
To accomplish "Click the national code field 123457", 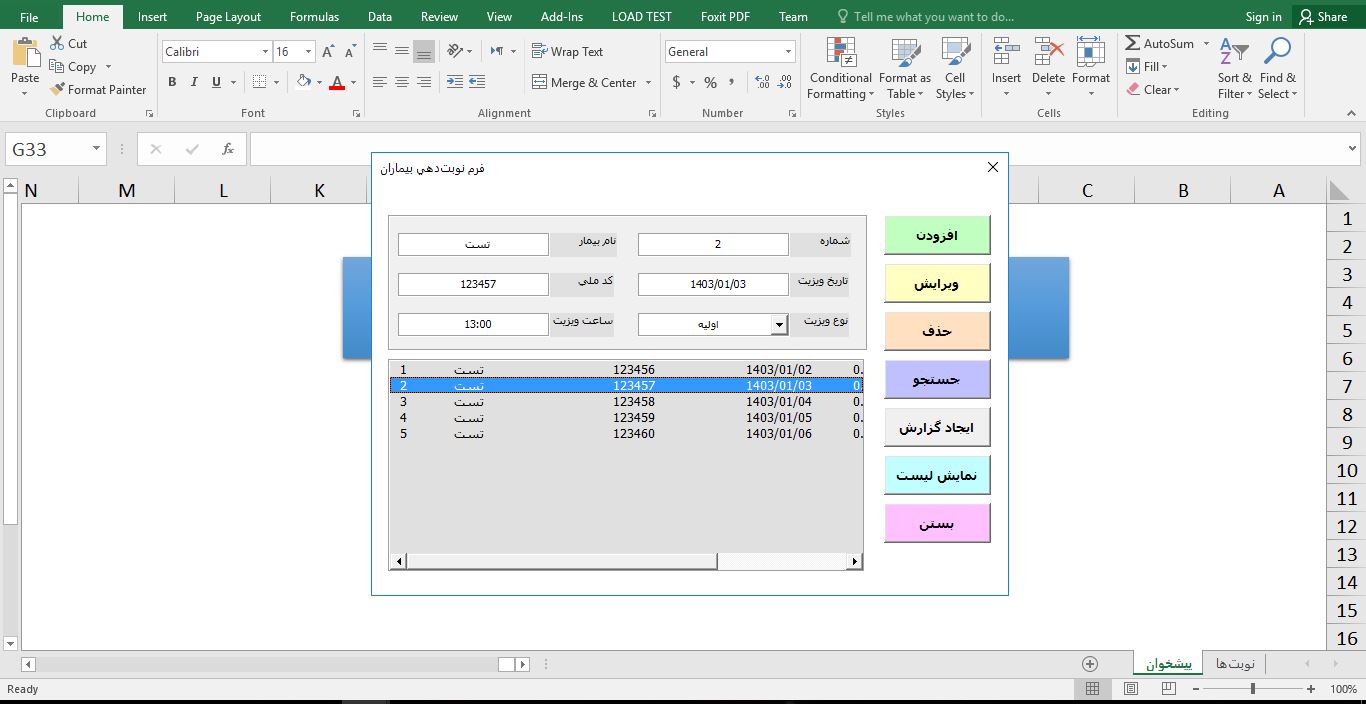I will [473, 284].
